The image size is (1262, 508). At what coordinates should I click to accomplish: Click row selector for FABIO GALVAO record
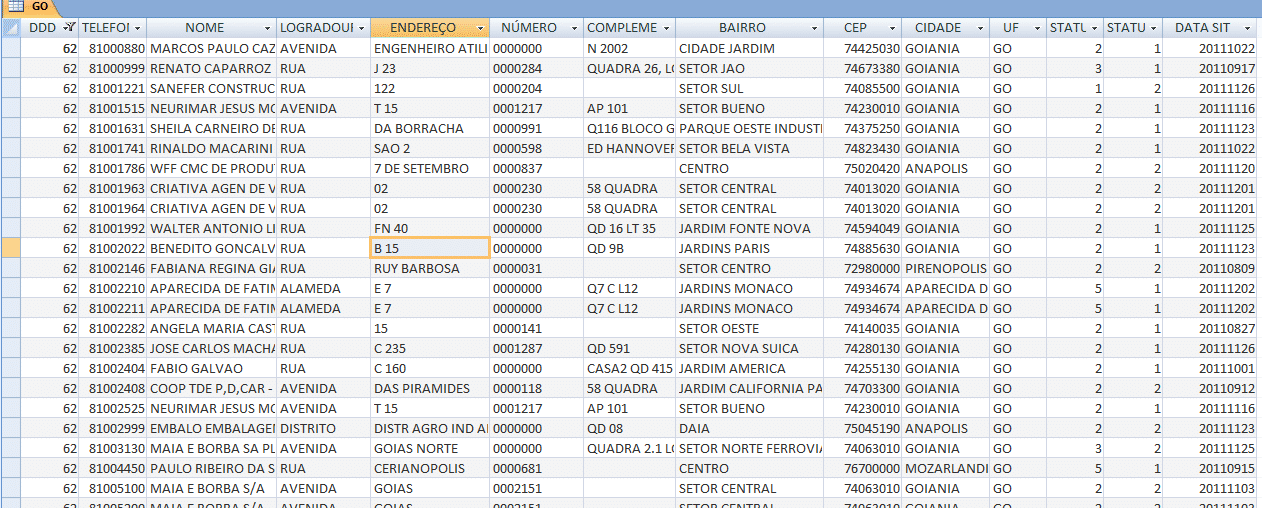tap(11, 368)
